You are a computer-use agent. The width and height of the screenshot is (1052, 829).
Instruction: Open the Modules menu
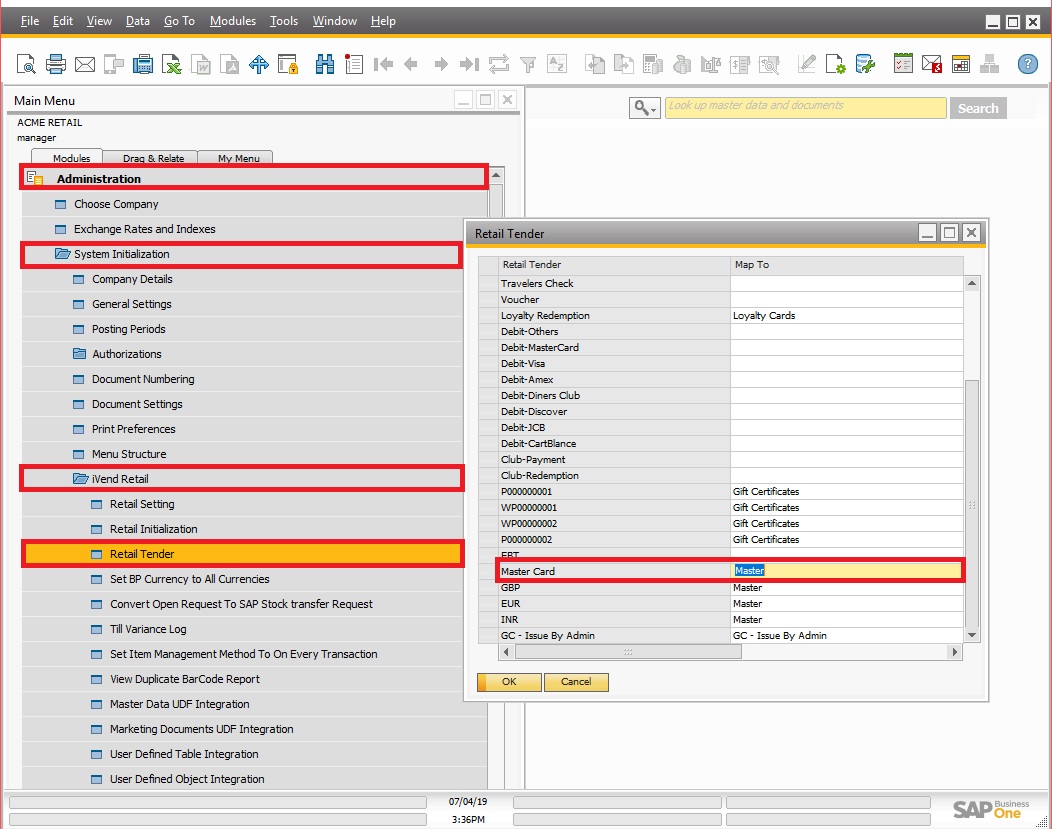pyautogui.click(x=233, y=21)
